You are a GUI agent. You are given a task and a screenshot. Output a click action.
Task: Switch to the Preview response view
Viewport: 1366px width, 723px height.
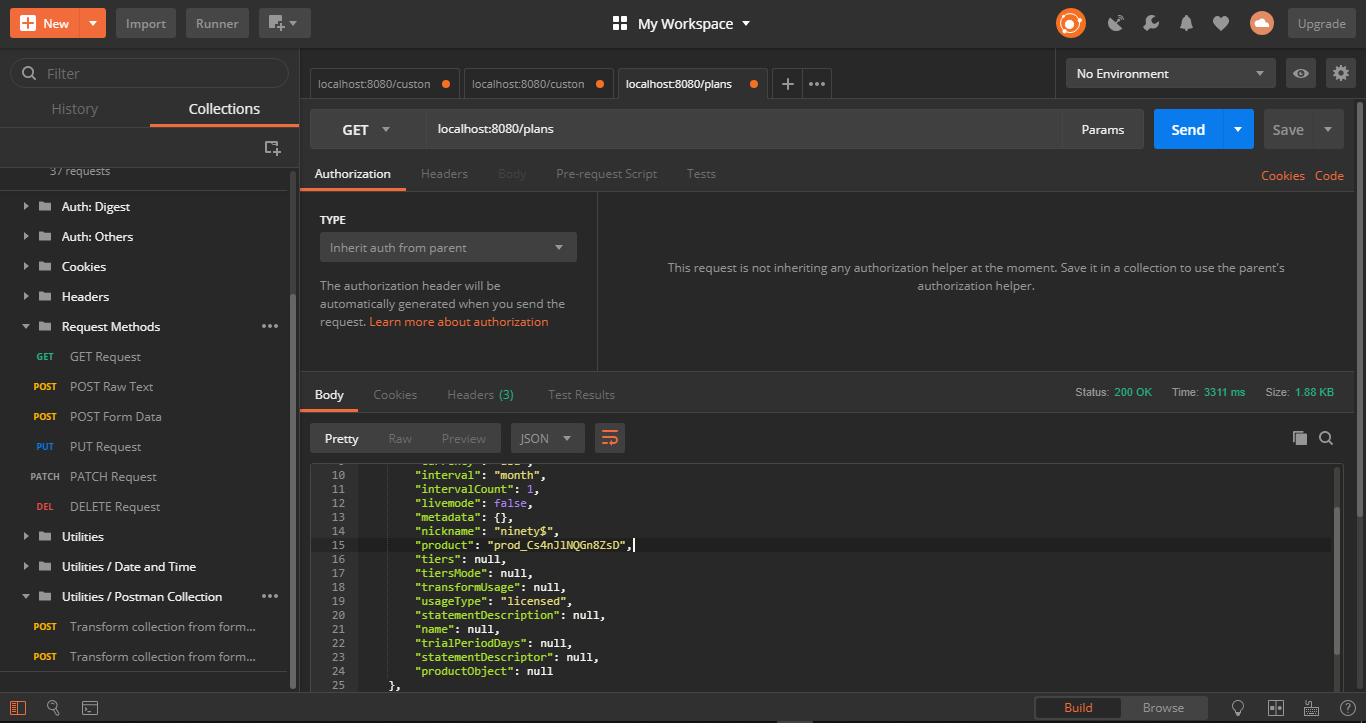click(464, 438)
